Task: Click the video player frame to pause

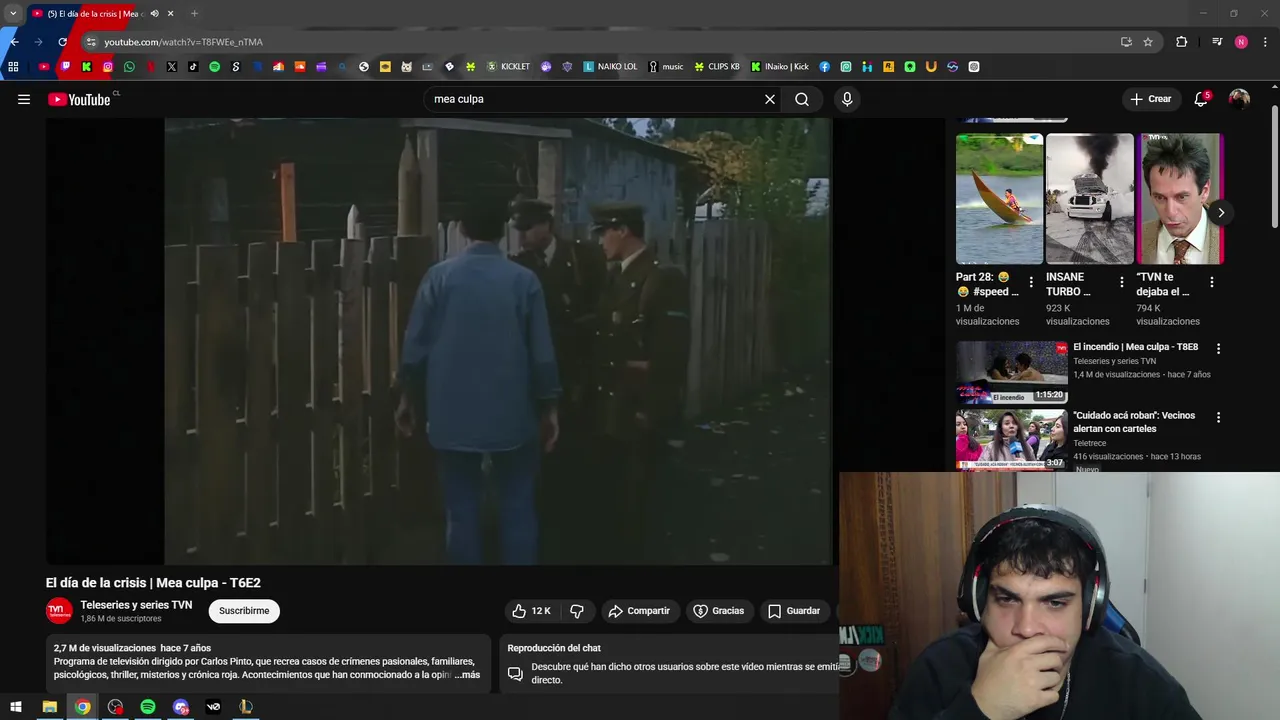Action: (x=439, y=341)
